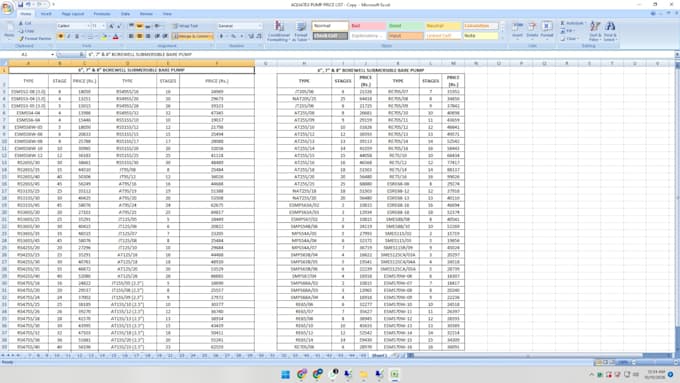Click the Decrease Decimal icon
Image resolution: width=680 pixels, height=383 pixels.
(259, 36)
